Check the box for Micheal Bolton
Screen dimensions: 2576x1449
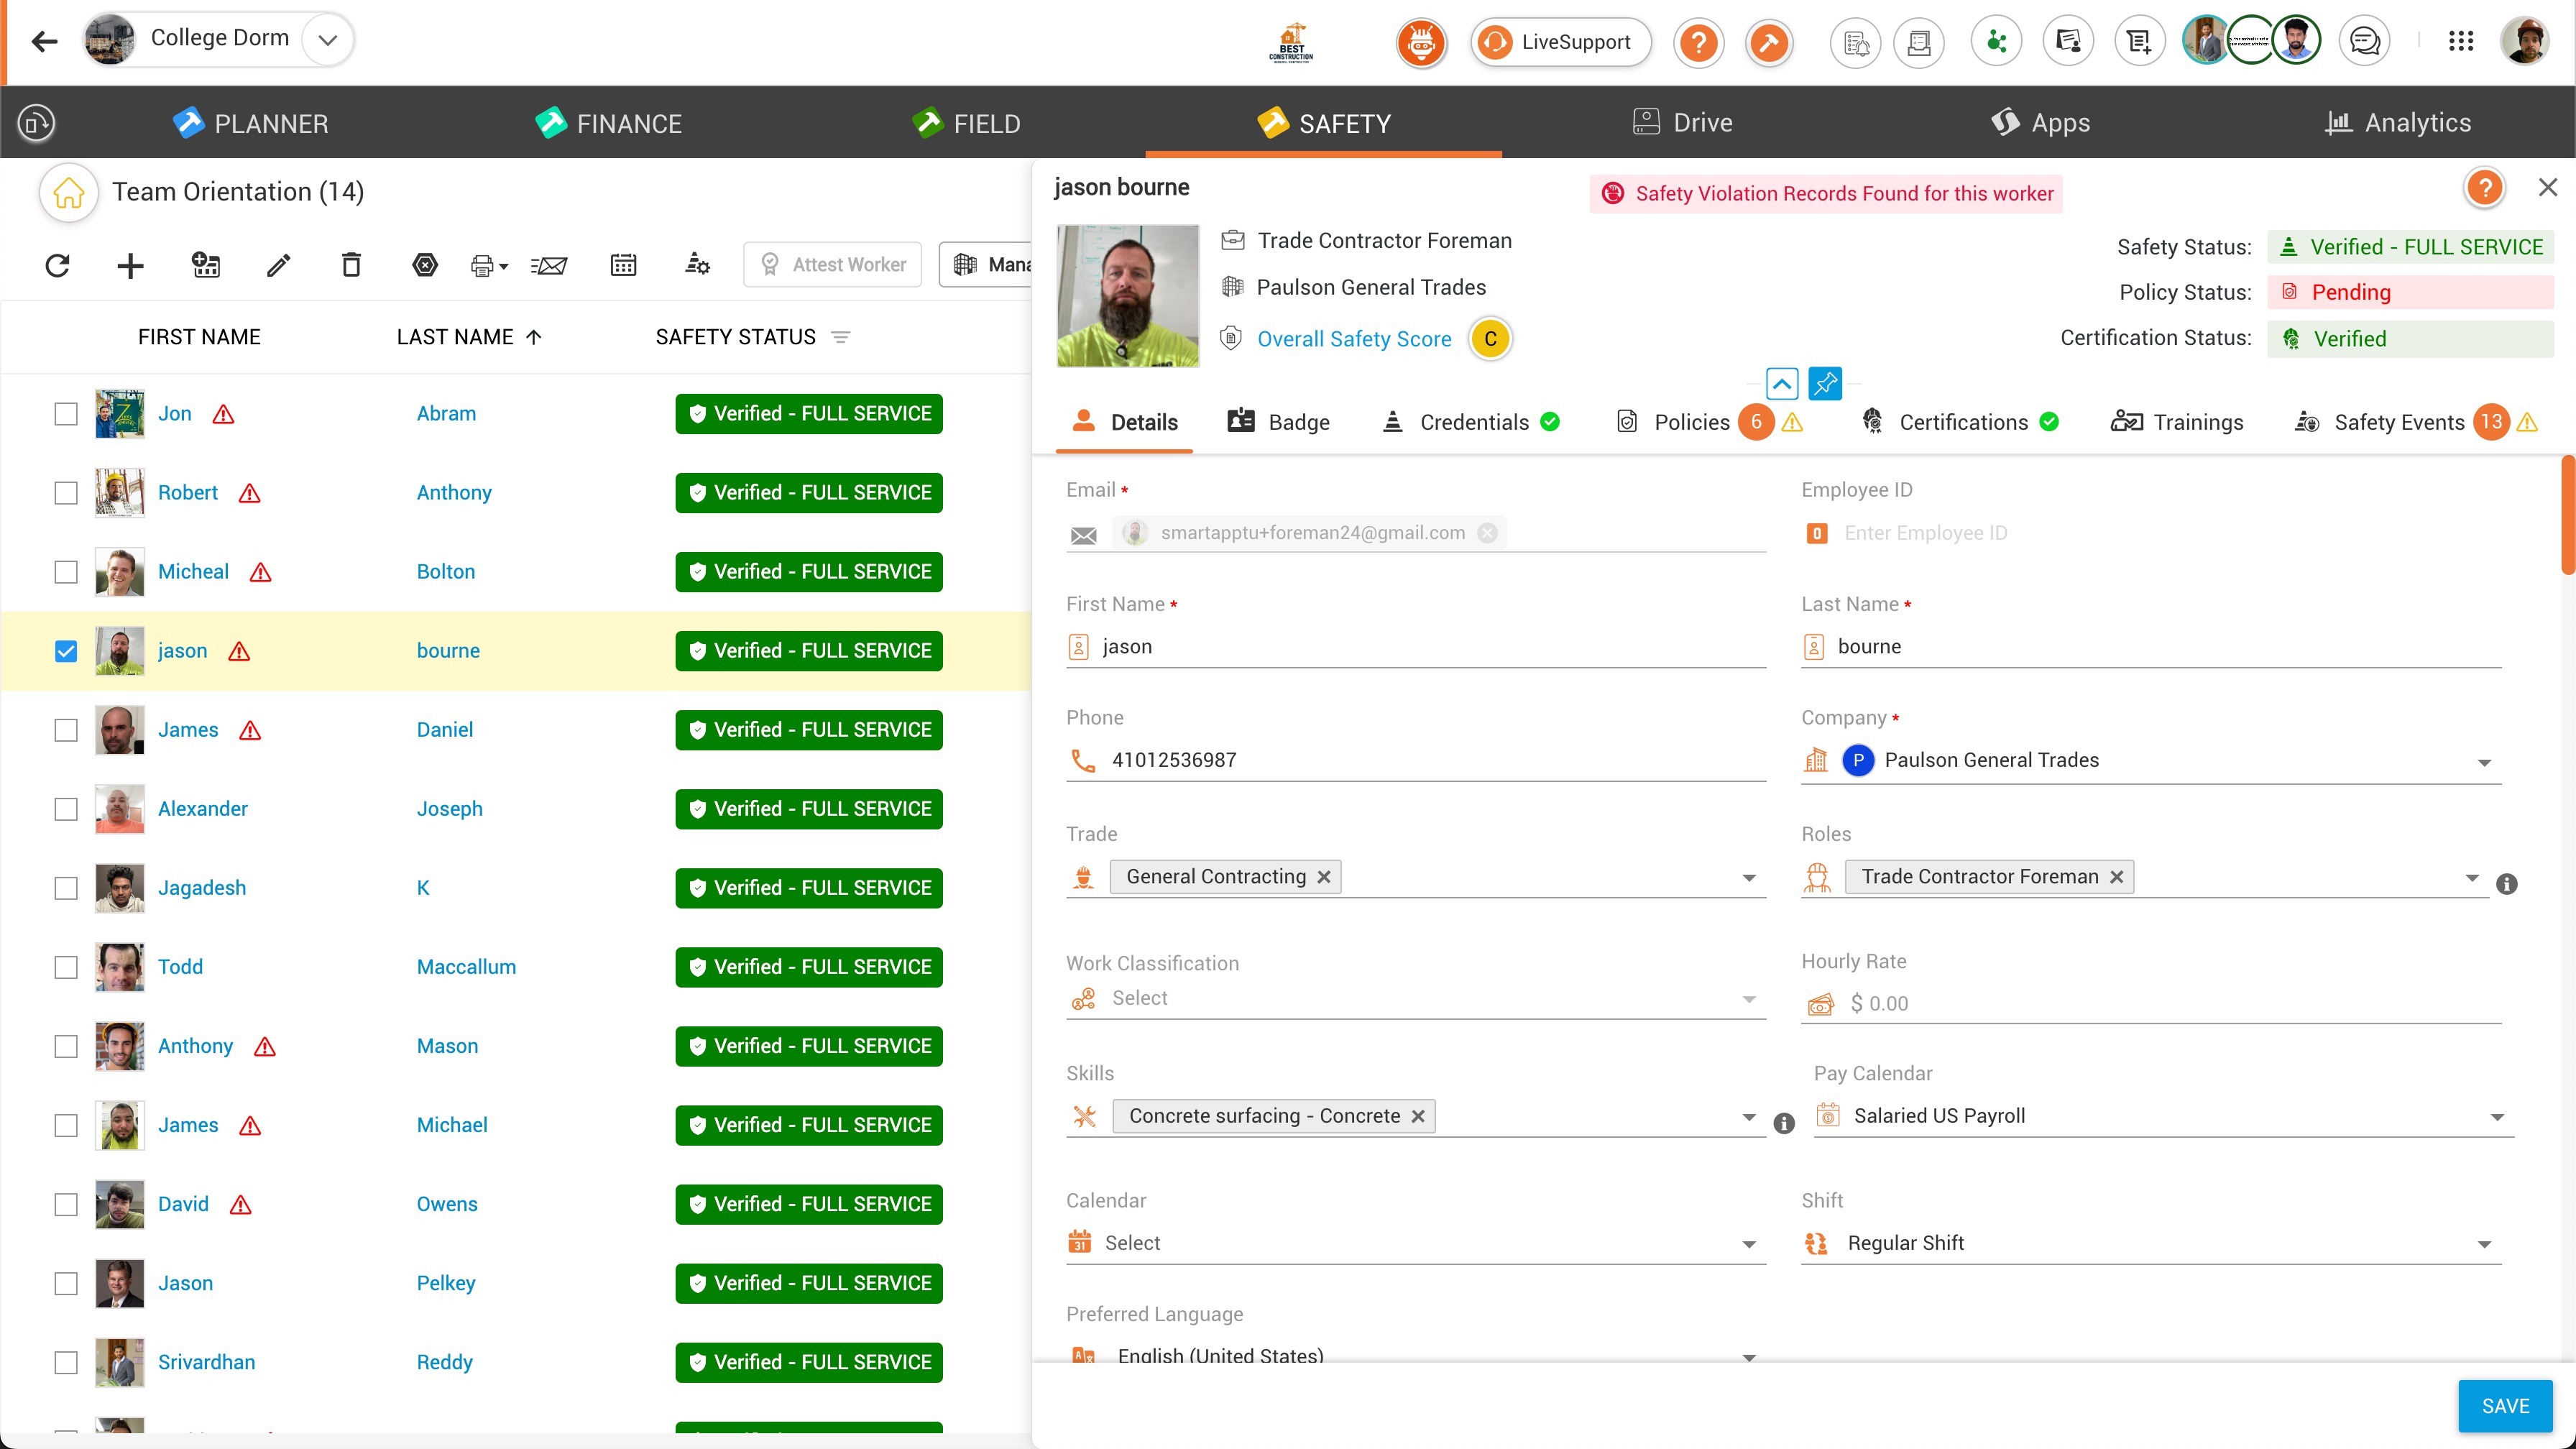[x=66, y=572]
